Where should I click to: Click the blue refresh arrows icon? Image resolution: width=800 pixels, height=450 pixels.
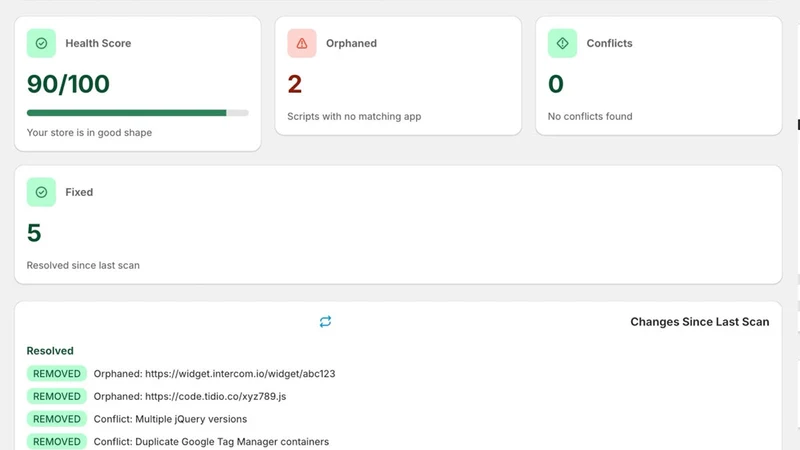click(x=326, y=321)
